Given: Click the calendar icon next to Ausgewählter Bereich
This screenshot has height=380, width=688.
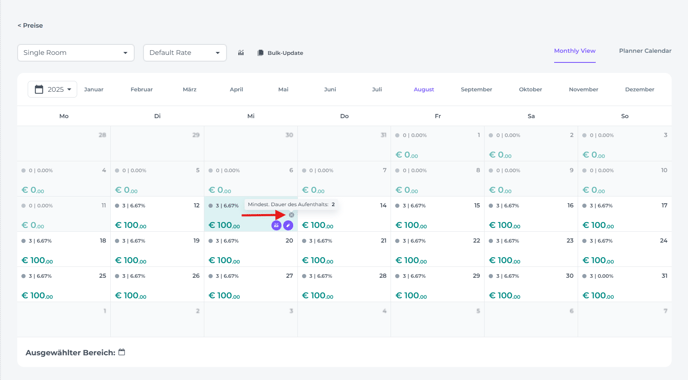Looking at the screenshot, I should [x=122, y=352].
